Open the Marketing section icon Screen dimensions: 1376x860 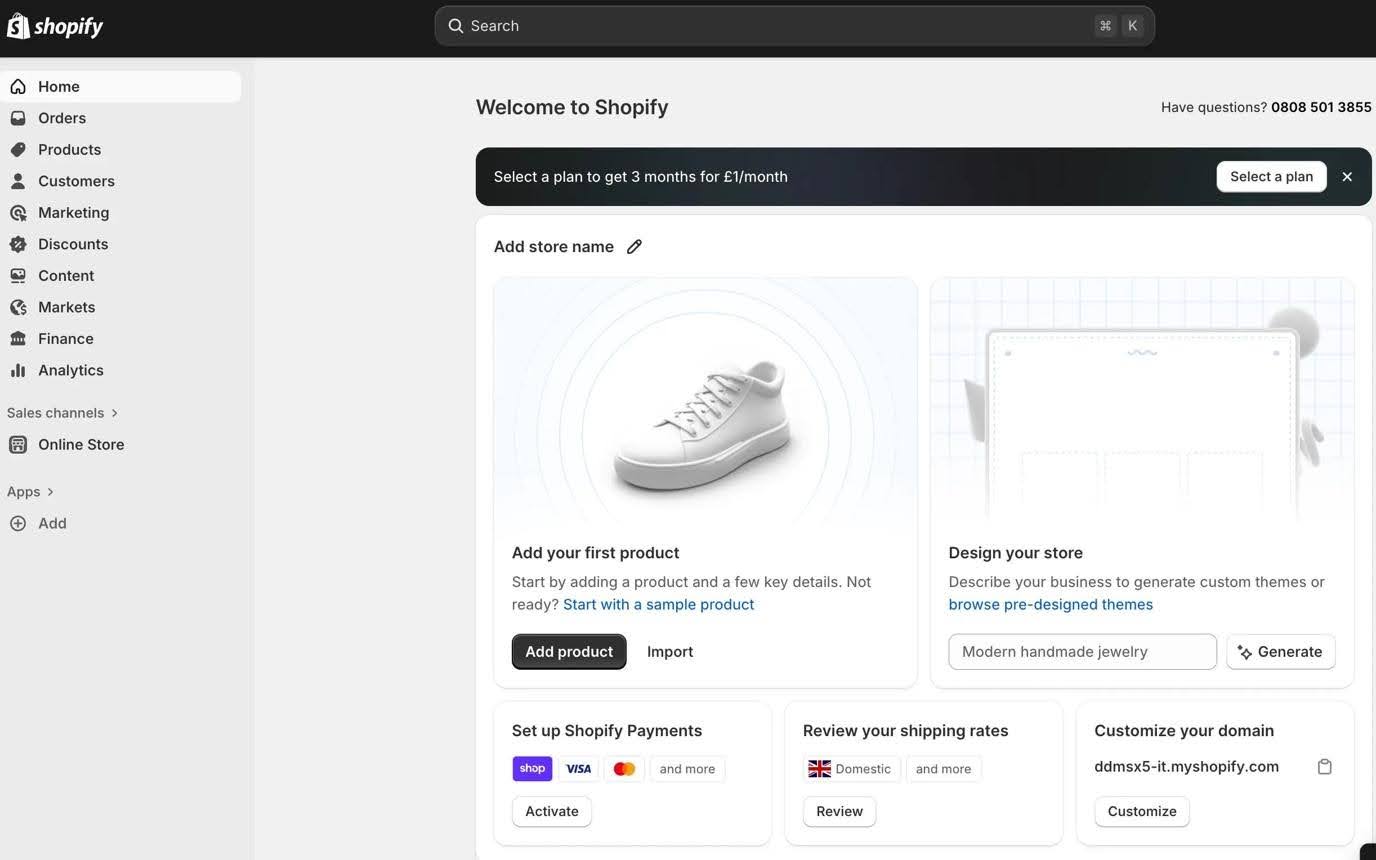click(18, 213)
